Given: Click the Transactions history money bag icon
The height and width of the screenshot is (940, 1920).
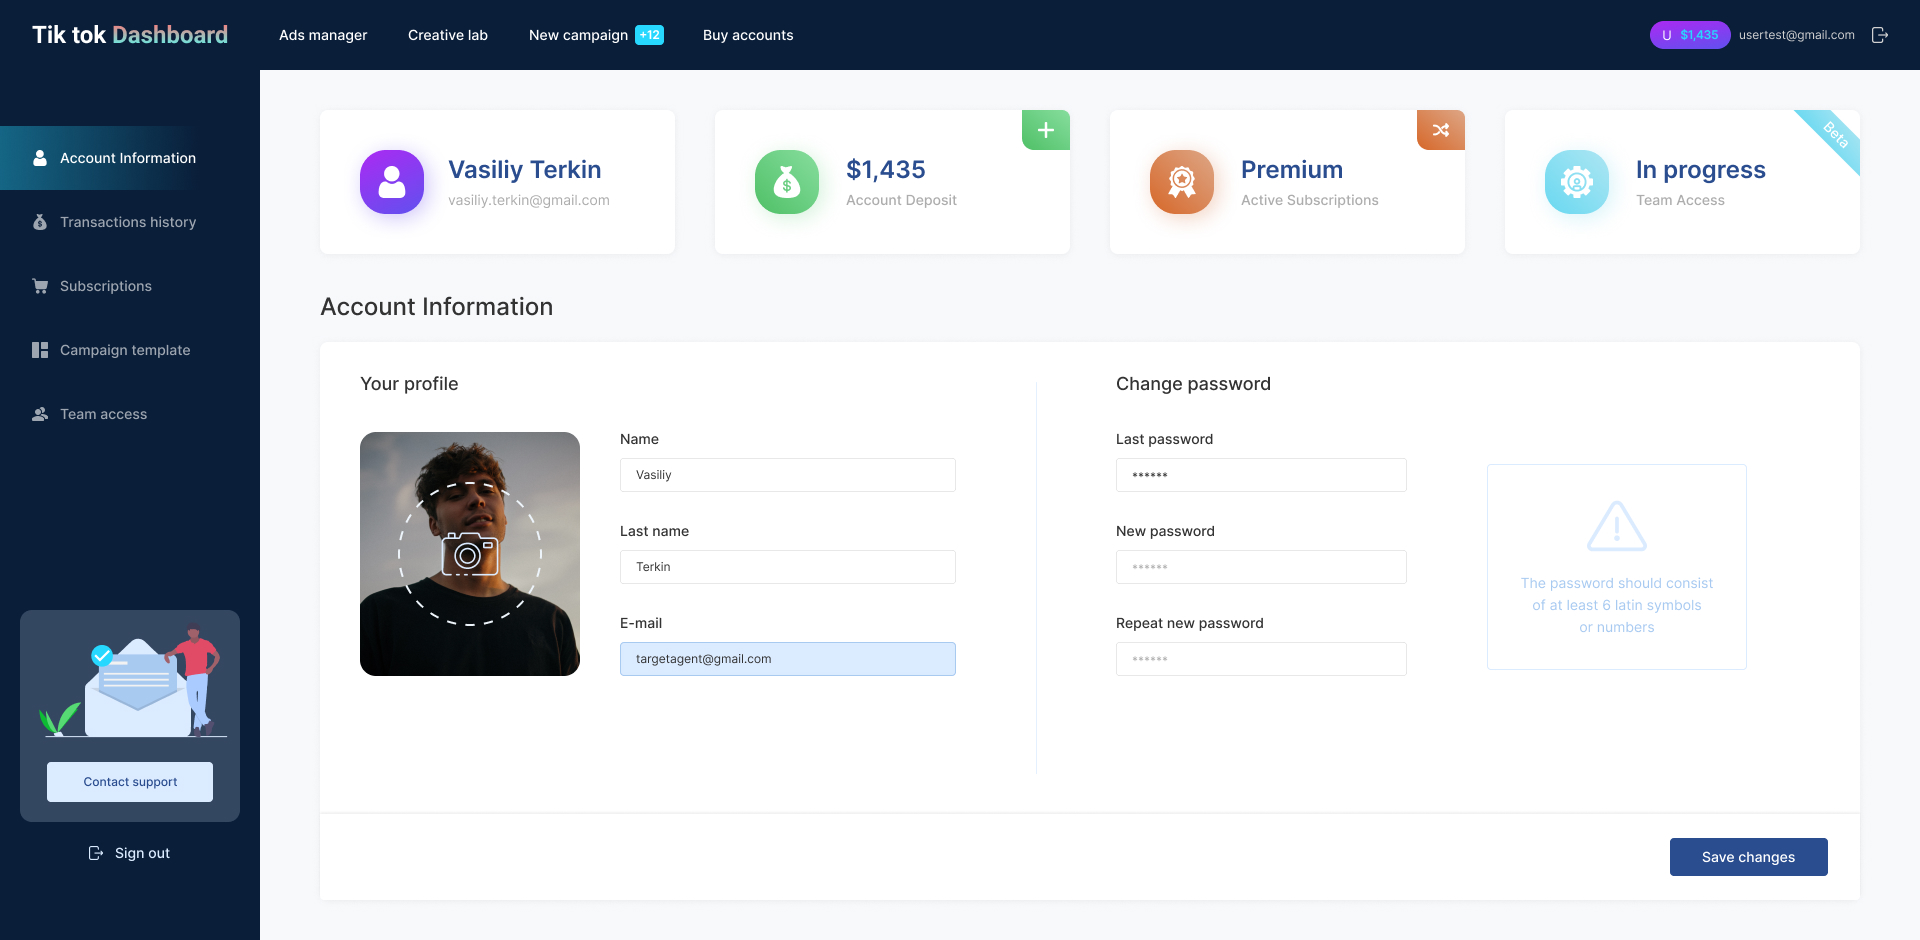Looking at the screenshot, I should (40, 222).
